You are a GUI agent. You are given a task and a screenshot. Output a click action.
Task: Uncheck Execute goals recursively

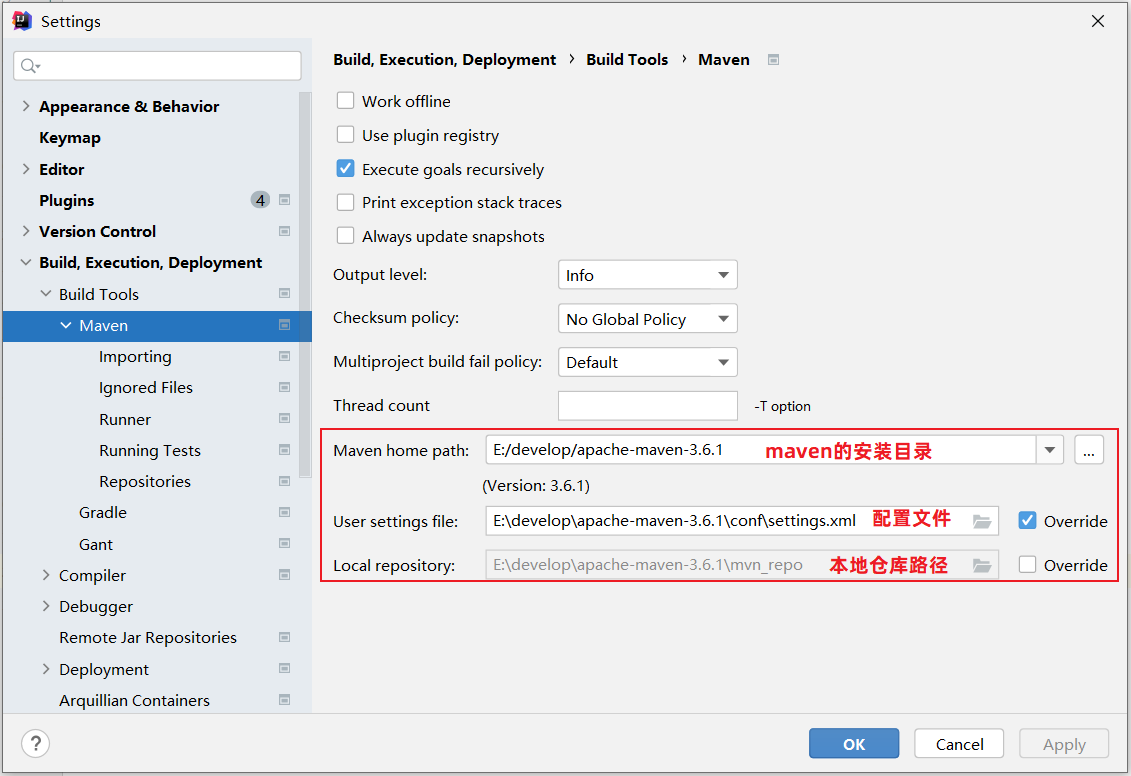tap(346, 169)
